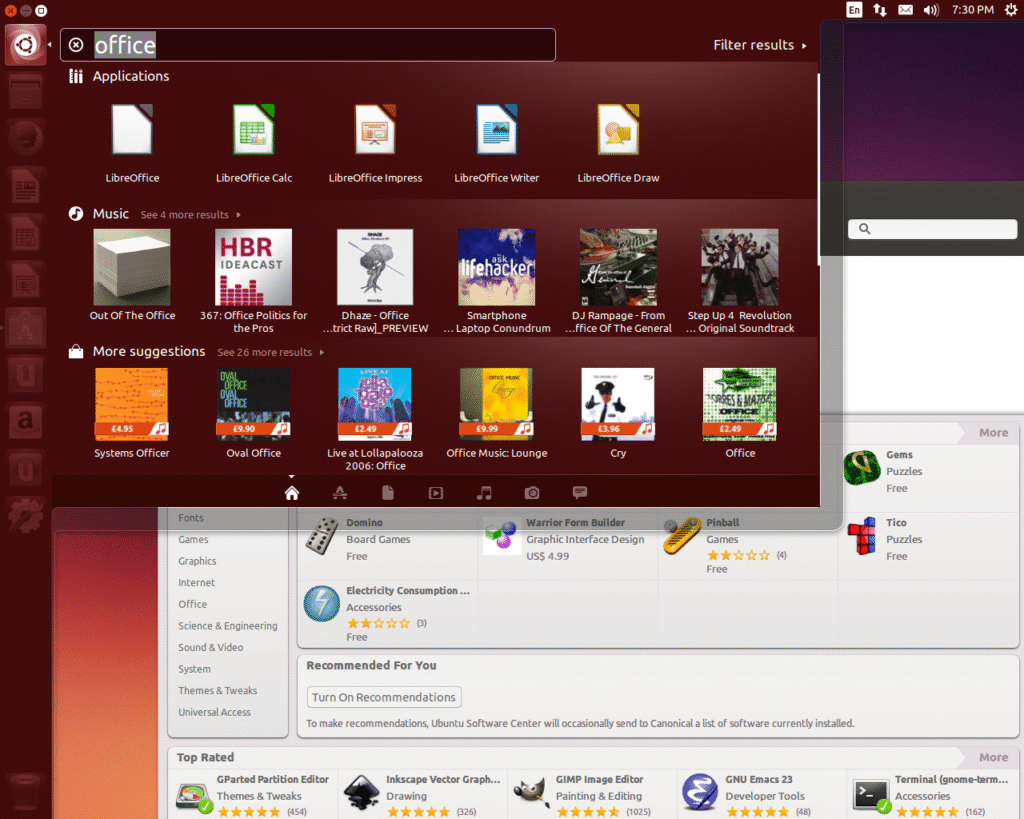The image size is (1024, 819).
Task: Select Out Of The Office album thumbnail
Action: coord(132,267)
